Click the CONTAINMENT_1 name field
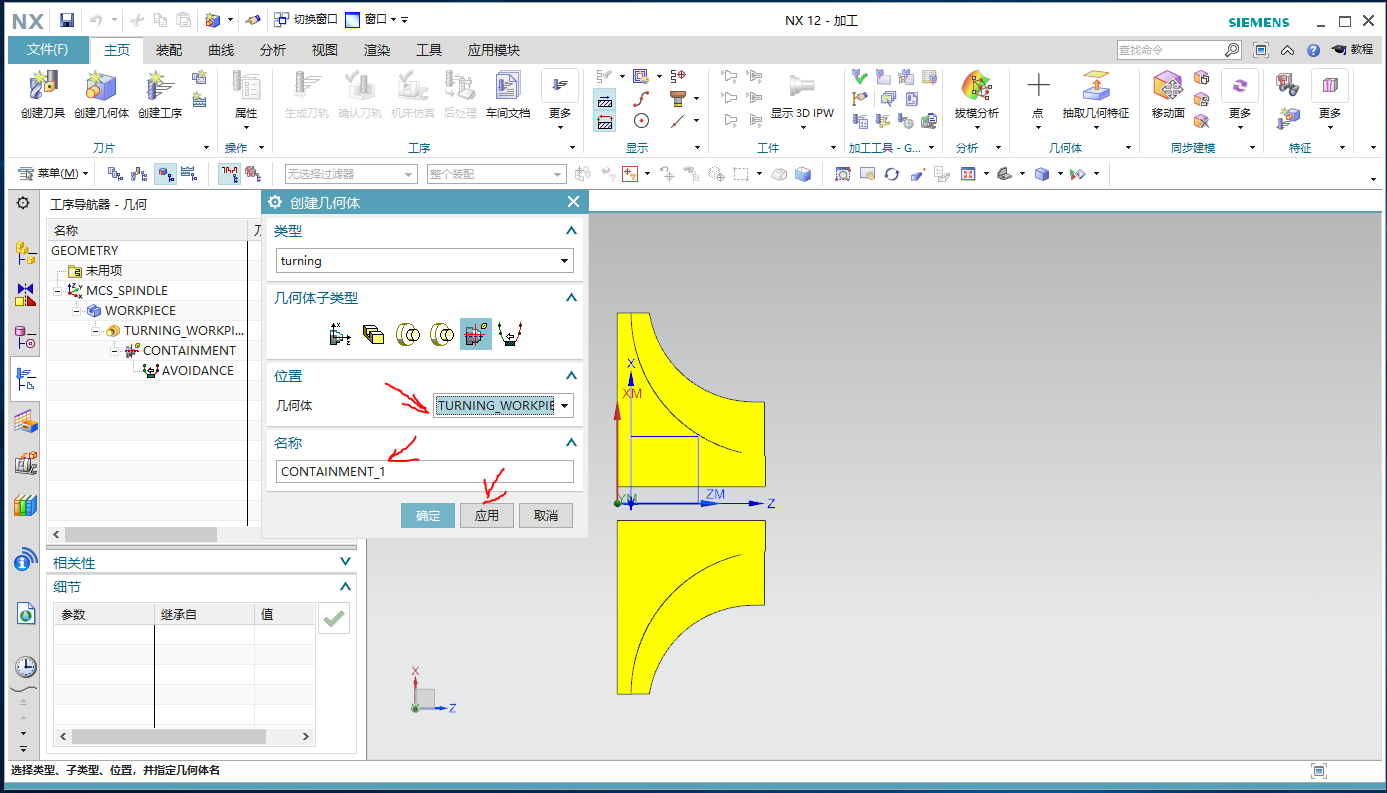 pos(425,472)
